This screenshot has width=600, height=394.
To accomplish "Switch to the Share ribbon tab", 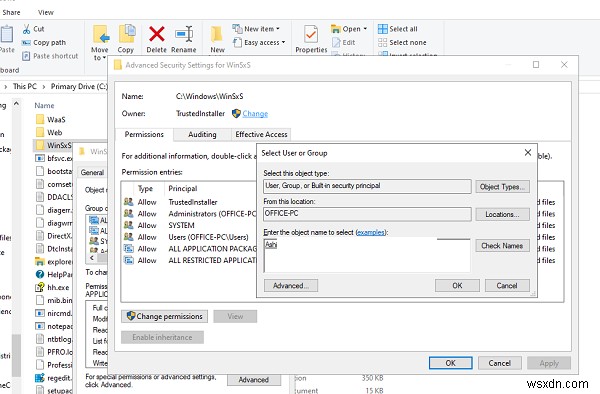I will [11, 12].
